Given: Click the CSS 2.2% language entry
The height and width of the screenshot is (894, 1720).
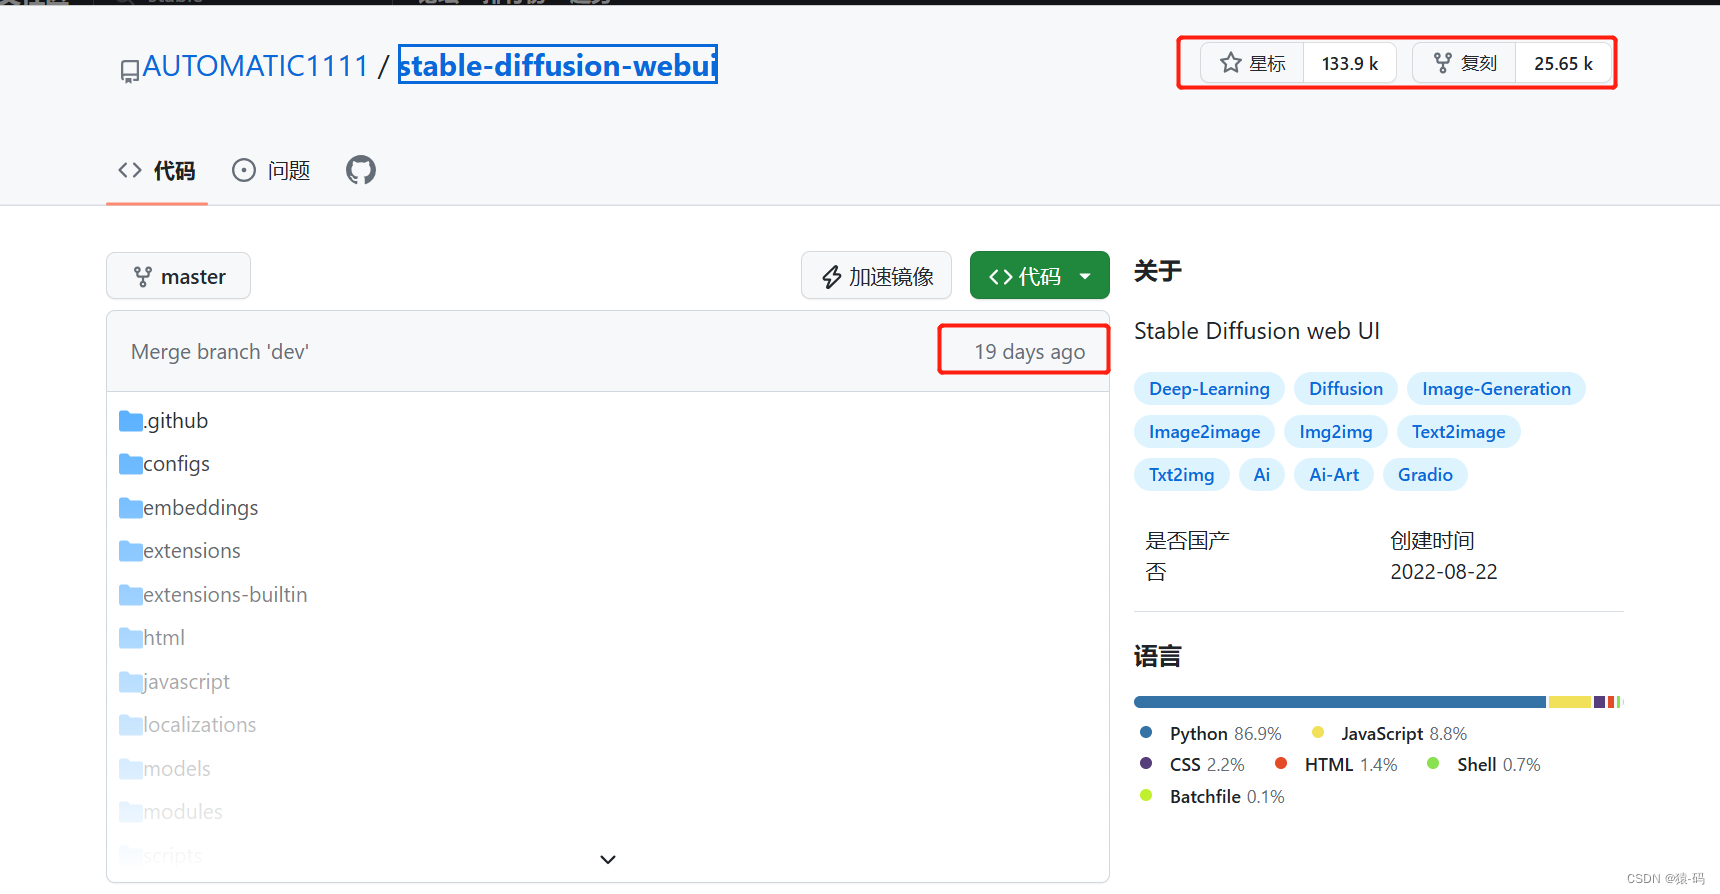Looking at the screenshot, I should (x=1192, y=765).
